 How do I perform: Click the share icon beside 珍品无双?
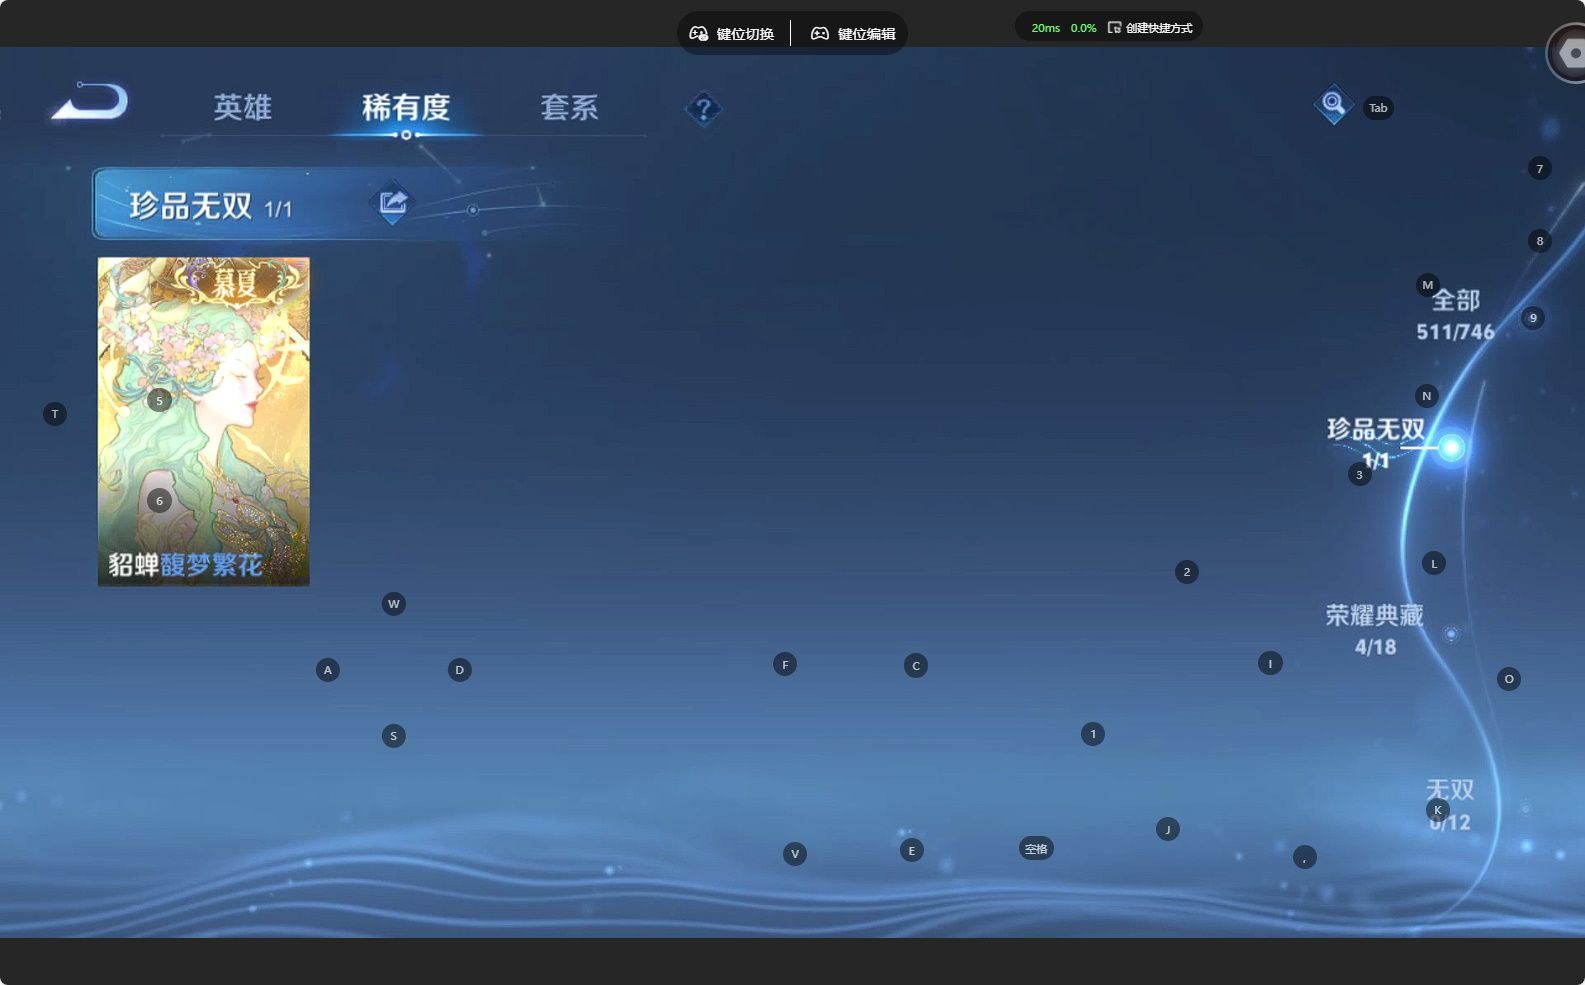pos(392,203)
